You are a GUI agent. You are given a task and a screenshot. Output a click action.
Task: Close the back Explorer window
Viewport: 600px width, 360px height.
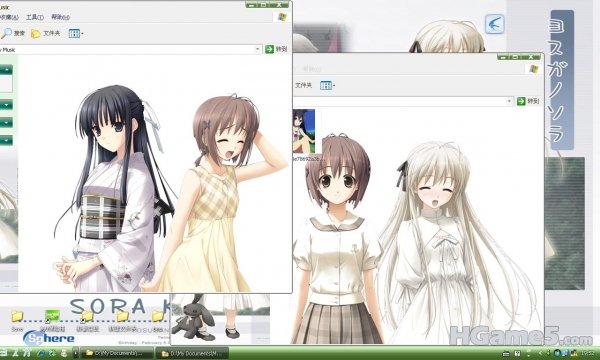[x=532, y=57]
